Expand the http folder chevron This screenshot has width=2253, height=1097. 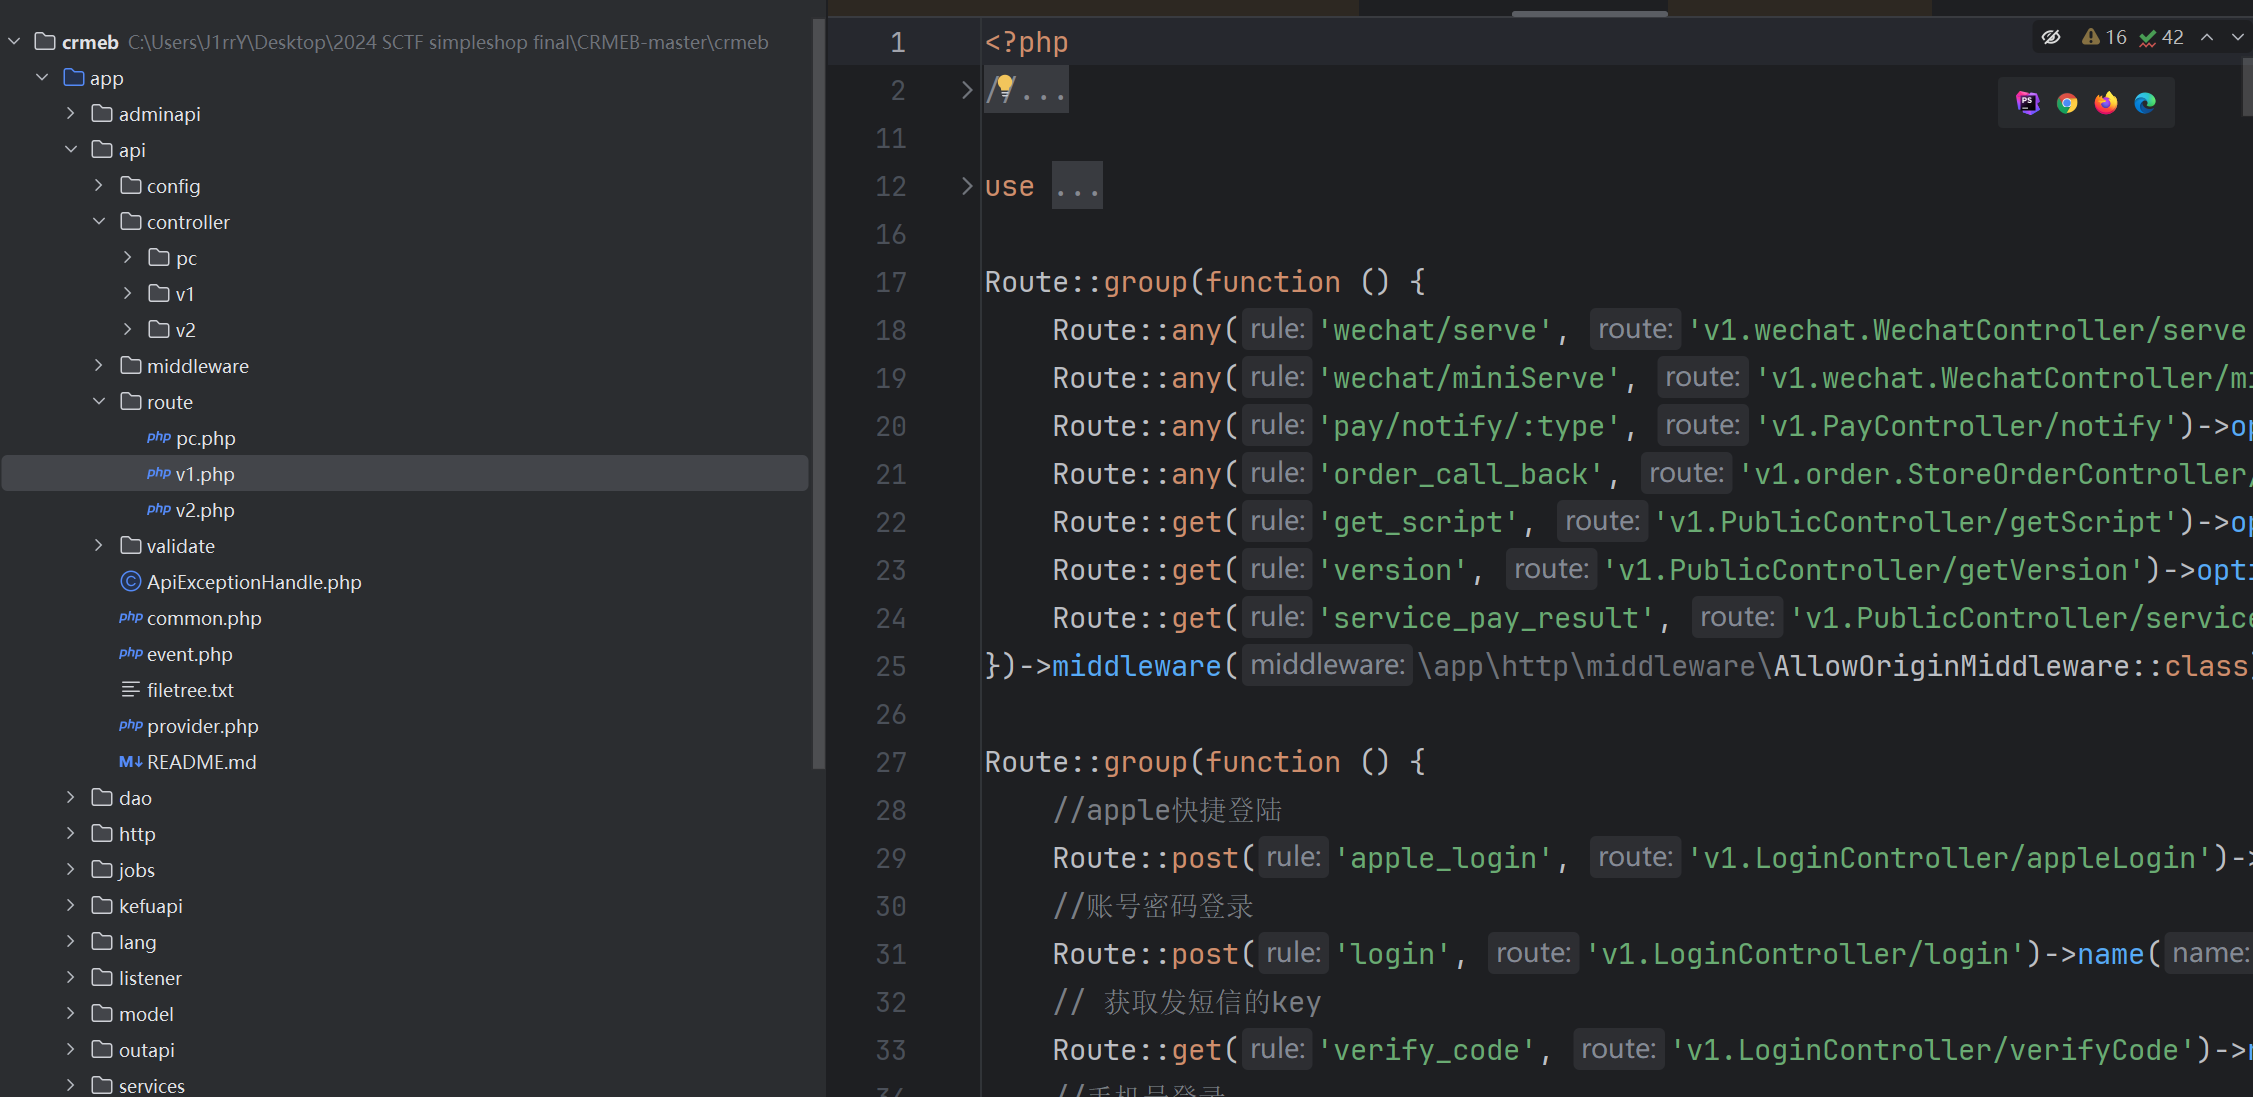pyautogui.click(x=71, y=833)
